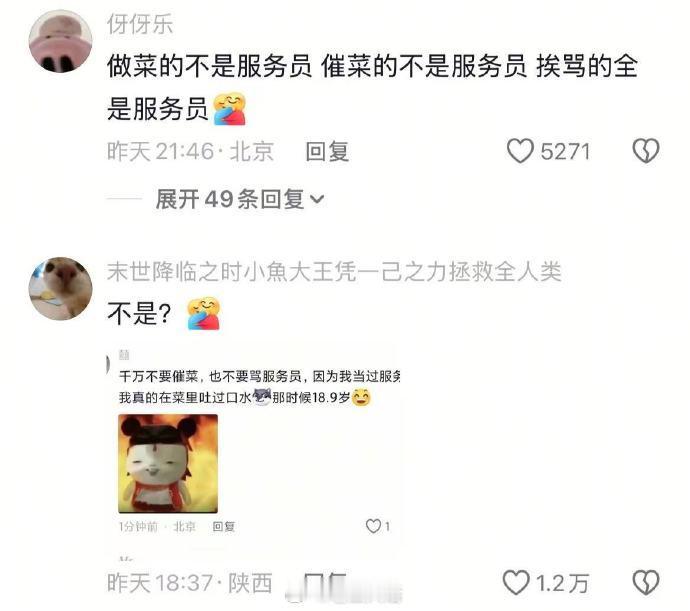Dislike the 陕西 comment via broken heart icon

[646, 582]
